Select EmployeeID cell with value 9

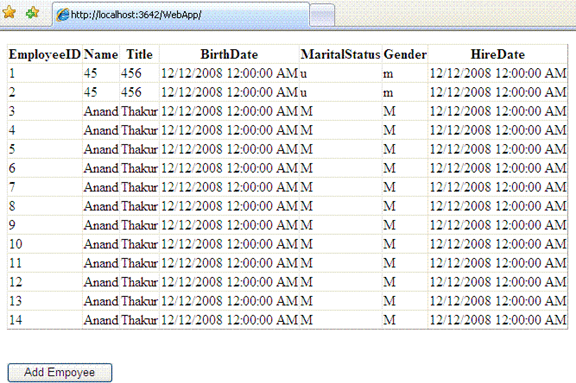[45, 225]
